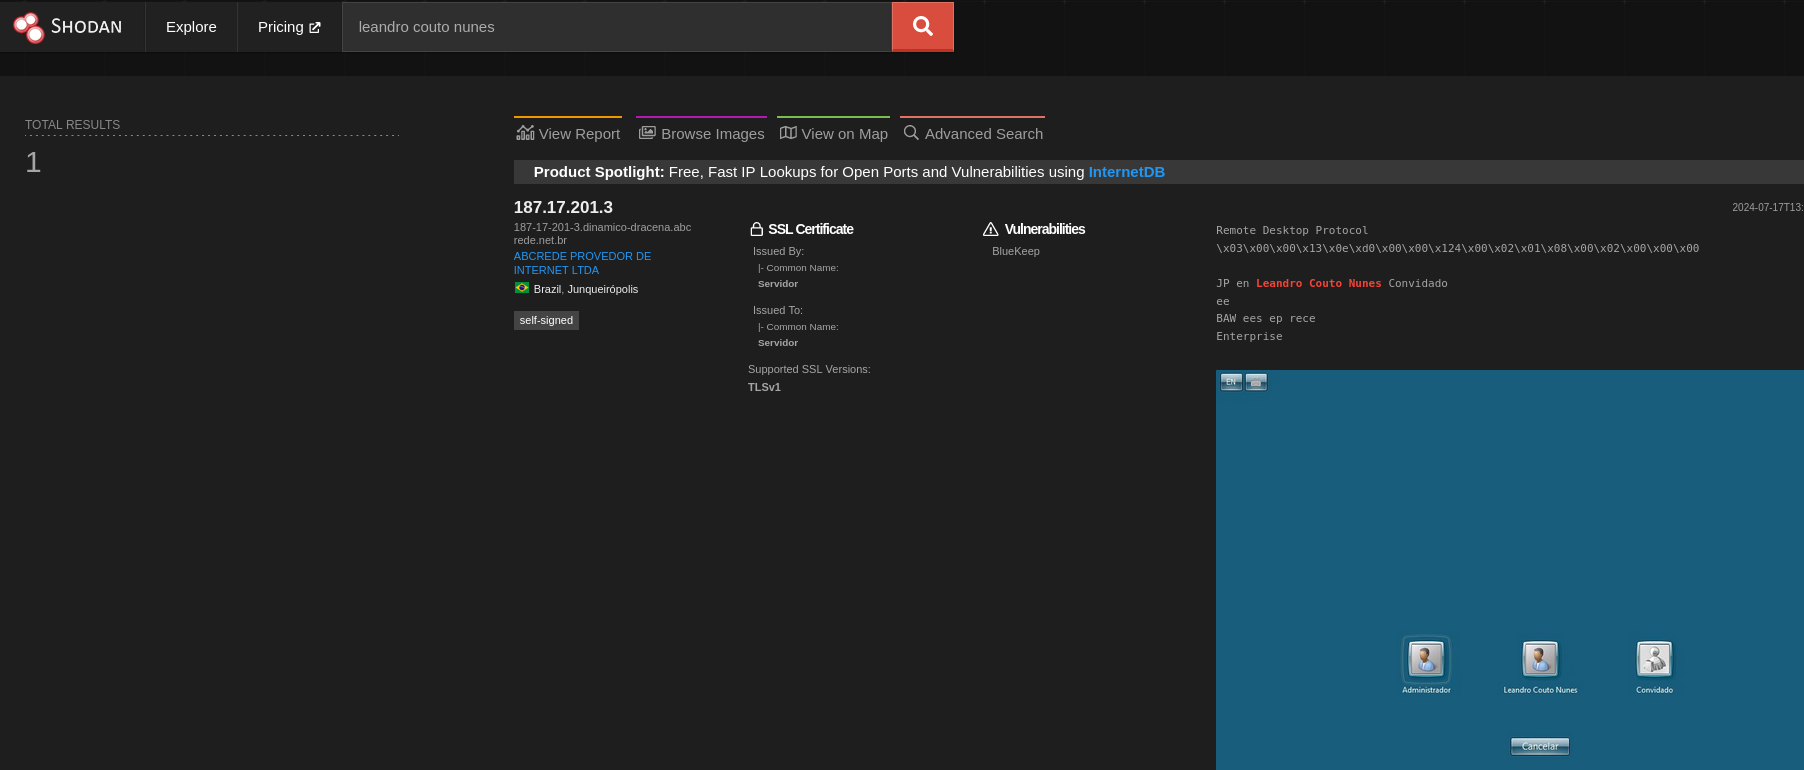The width and height of the screenshot is (1804, 770).
Task: Click Servidor under Issued By
Action: pos(778,284)
